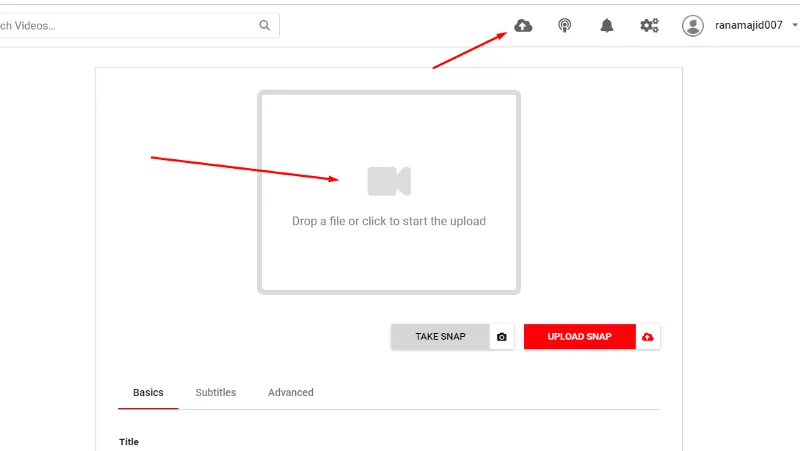Click the camera icon beside Take Snap
The width and height of the screenshot is (800, 451).
click(502, 337)
